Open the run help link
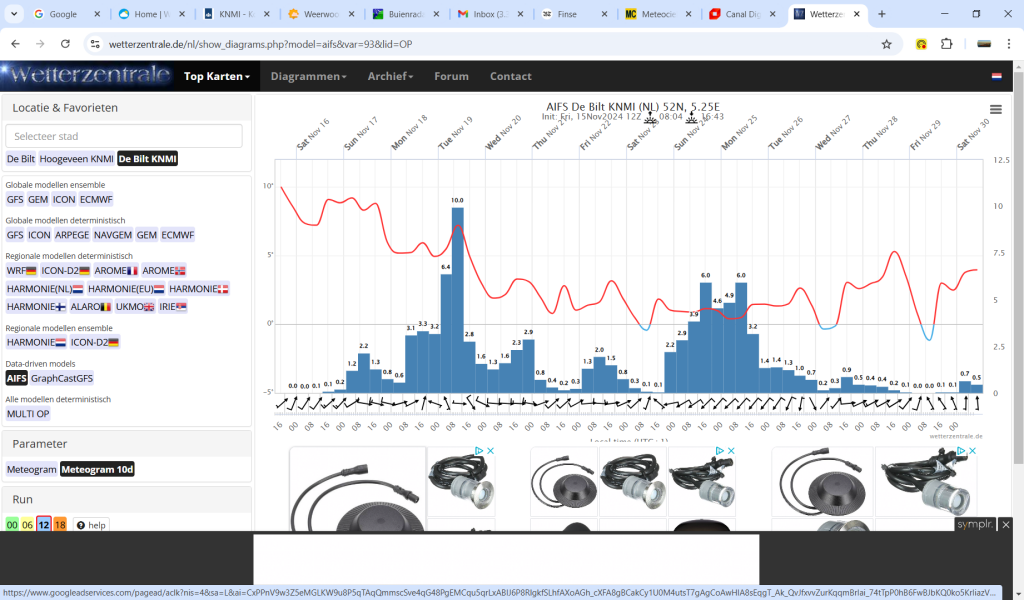 pyautogui.click(x=91, y=525)
